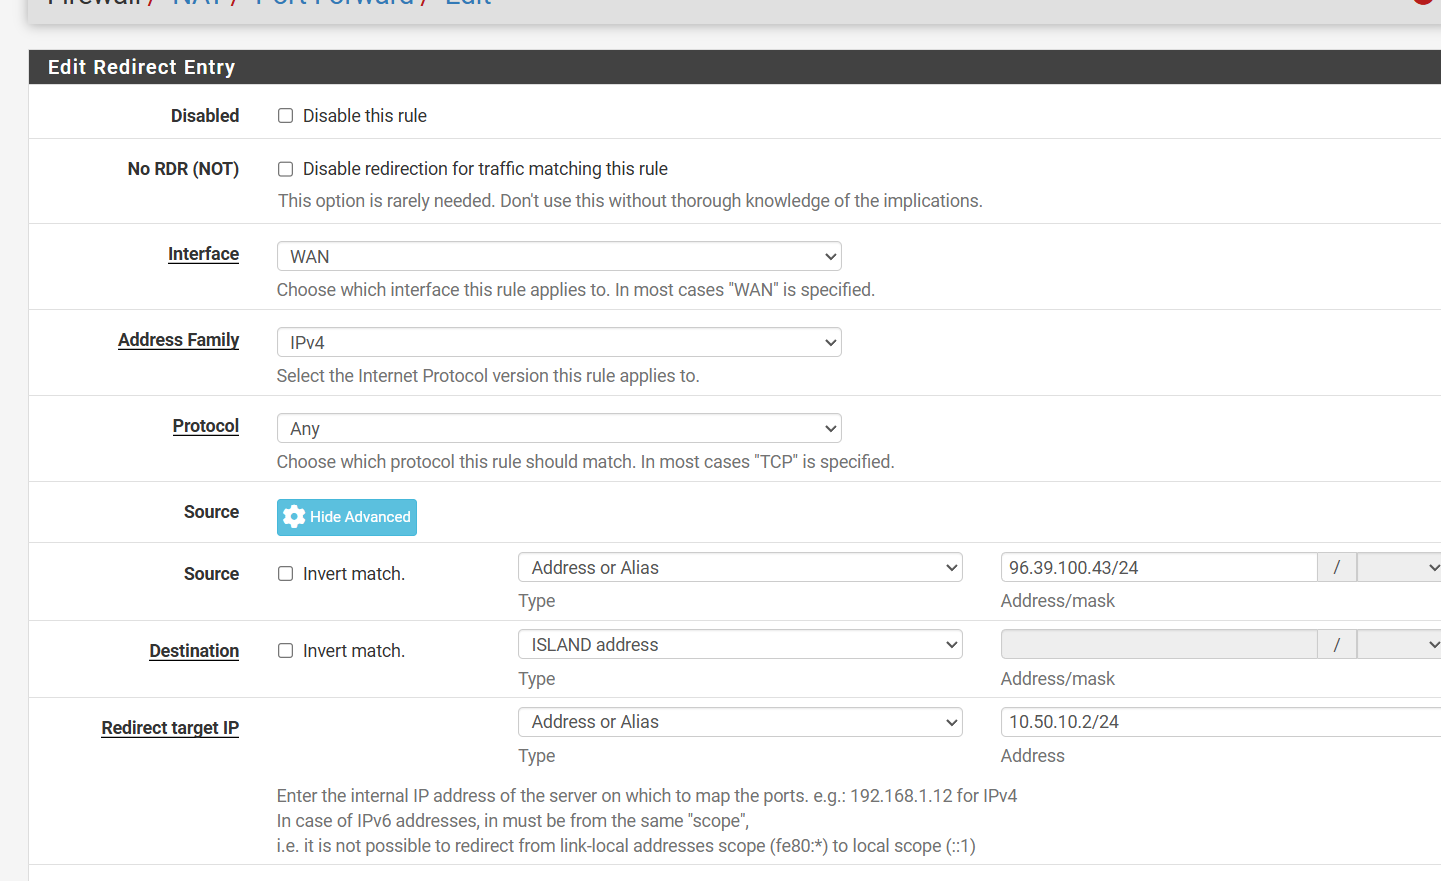Open Redirect target IP type dropdown
Viewport: 1441px width, 881px height.
(x=739, y=722)
